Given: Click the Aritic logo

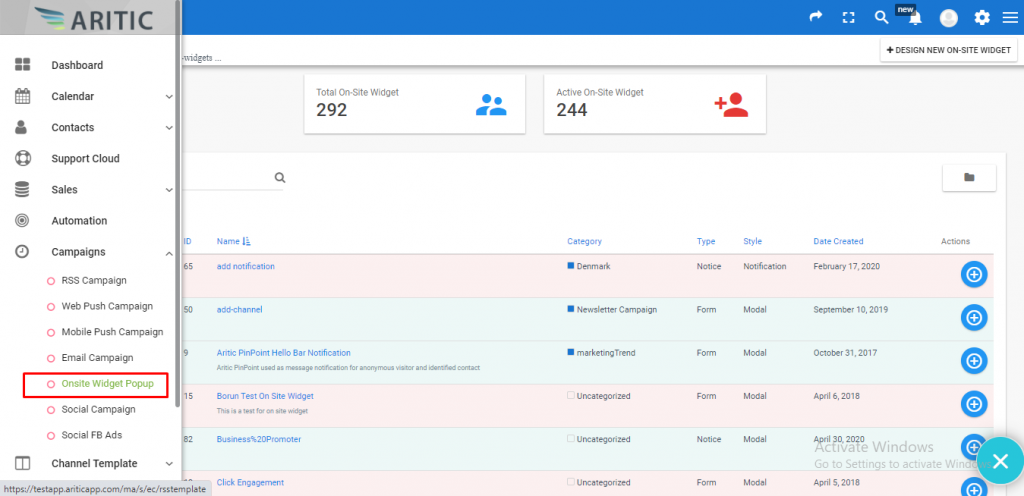Looking at the screenshot, I should pyautogui.click(x=94, y=19).
